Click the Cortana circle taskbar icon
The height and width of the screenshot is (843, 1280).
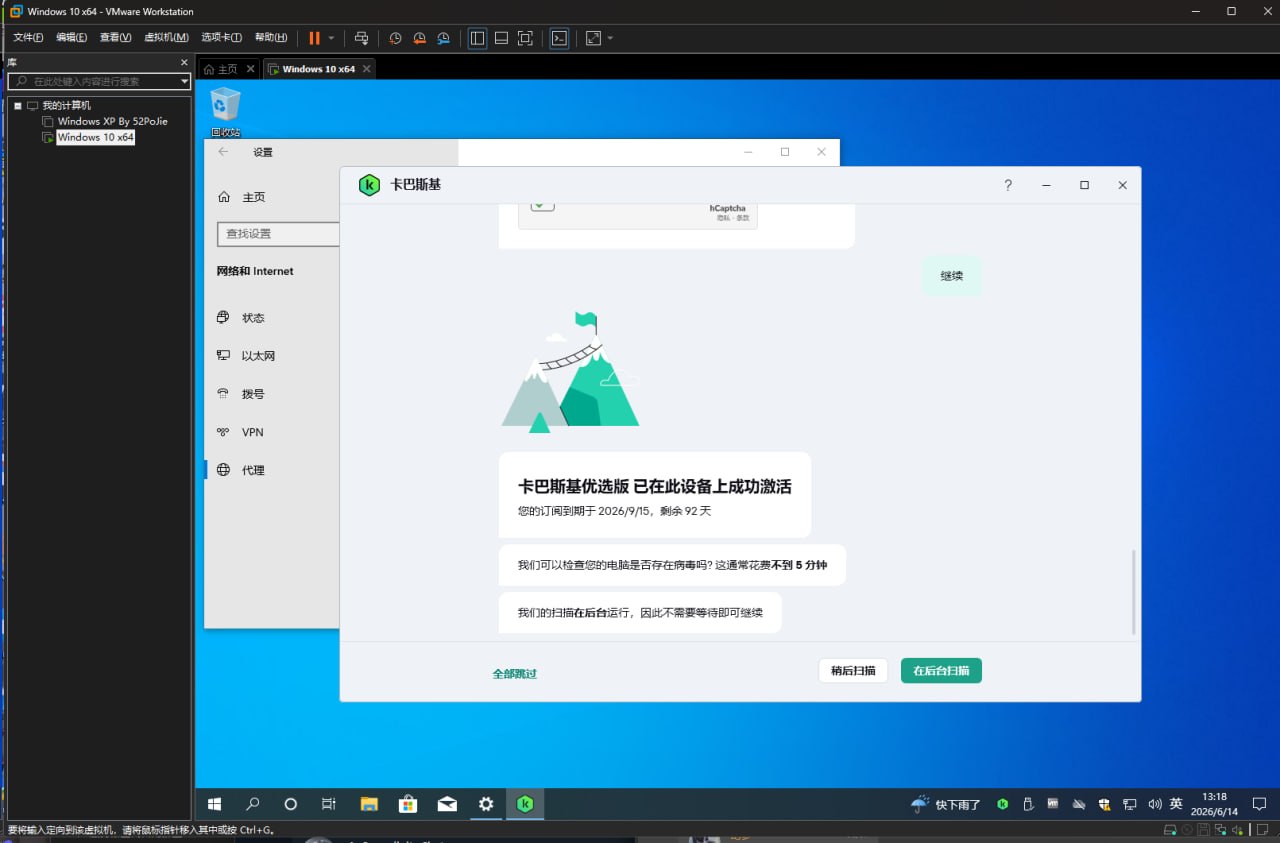291,804
